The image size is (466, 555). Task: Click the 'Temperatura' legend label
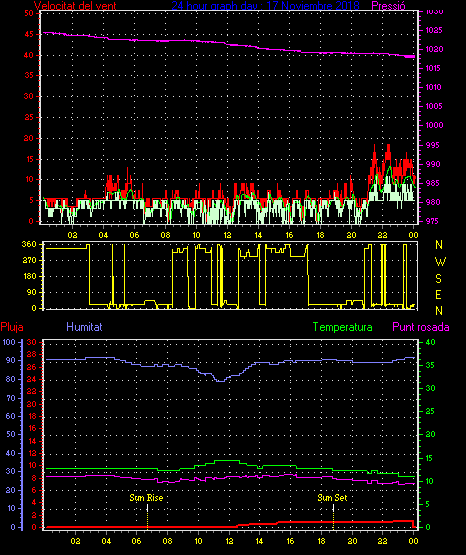[343, 327]
